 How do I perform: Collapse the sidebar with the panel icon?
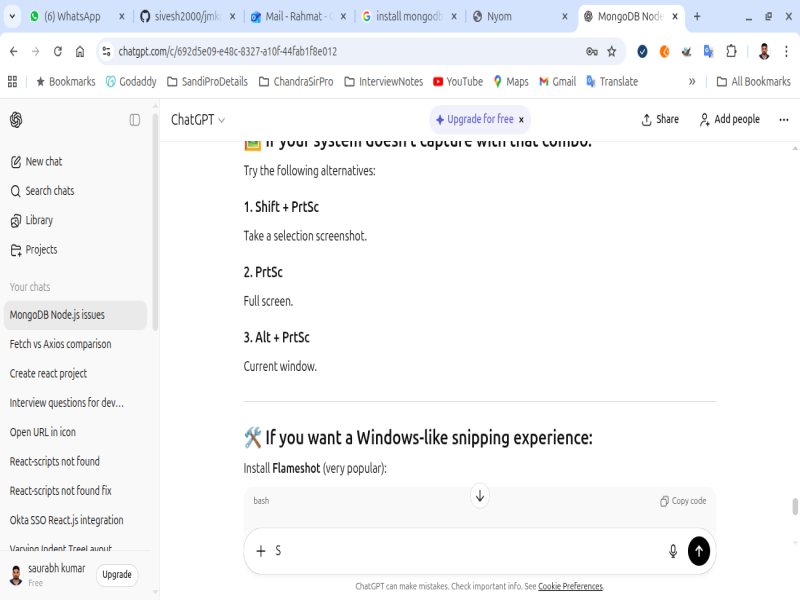(x=135, y=120)
